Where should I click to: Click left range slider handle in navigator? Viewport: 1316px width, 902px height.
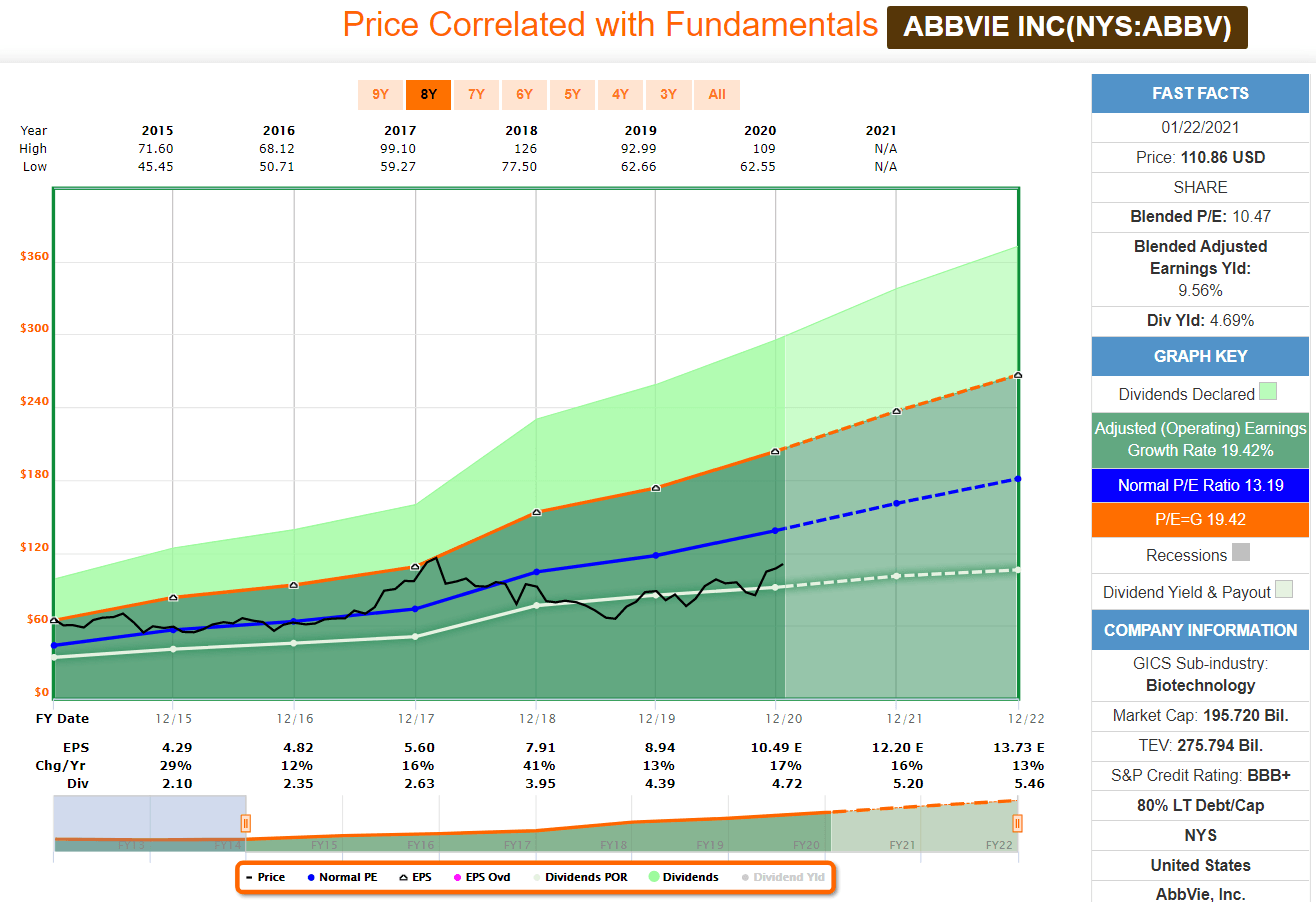click(x=245, y=823)
